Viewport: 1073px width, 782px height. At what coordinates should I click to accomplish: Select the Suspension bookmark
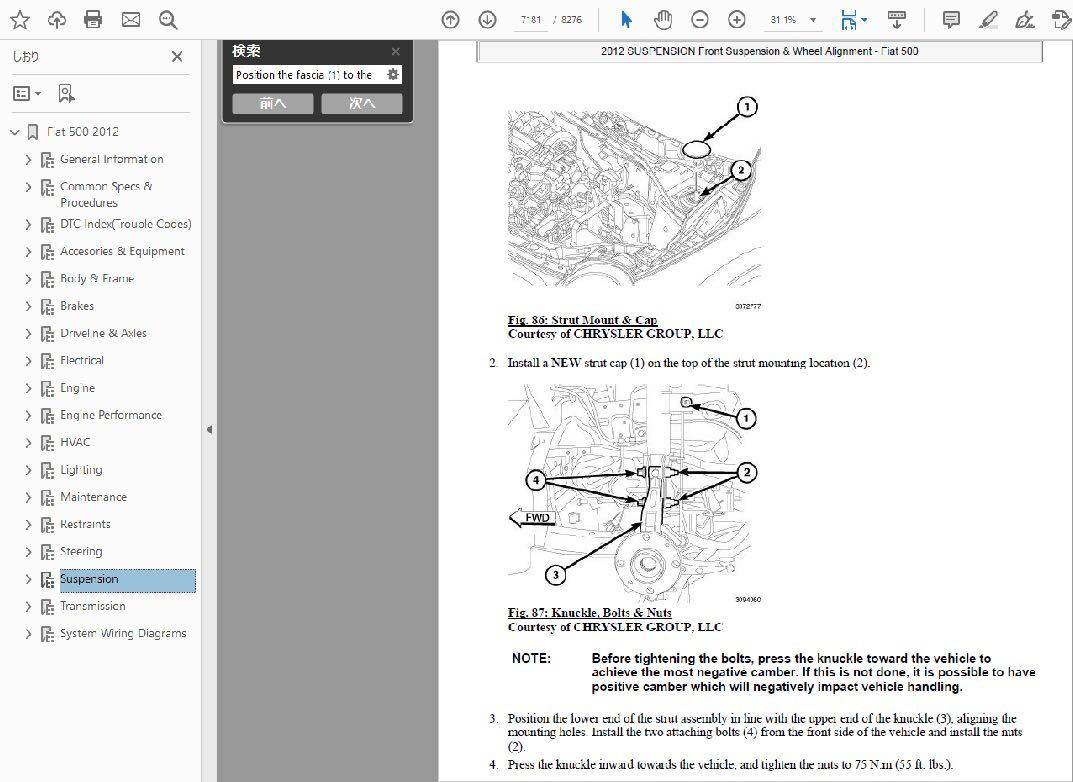89,579
